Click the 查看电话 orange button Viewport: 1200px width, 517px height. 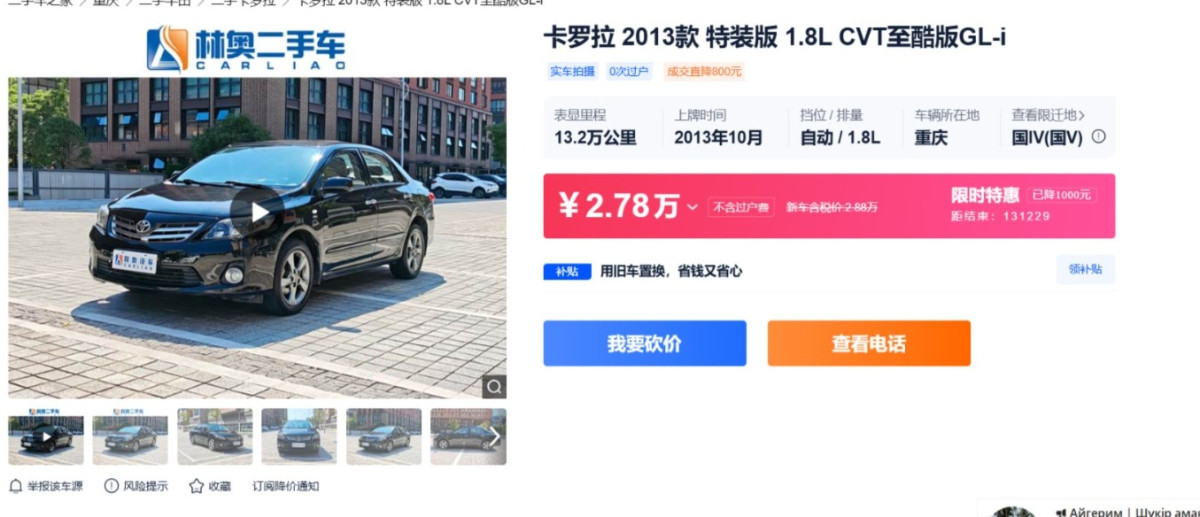pos(869,343)
